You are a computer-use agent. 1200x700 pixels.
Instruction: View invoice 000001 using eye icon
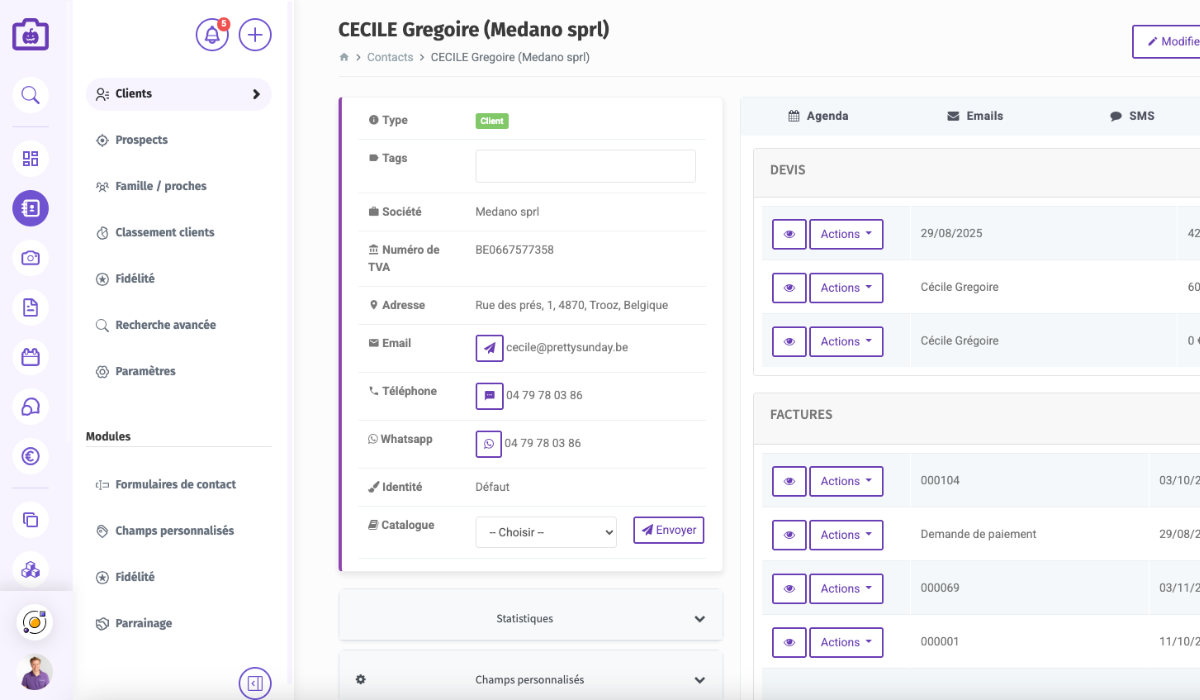tap(789, 642)
